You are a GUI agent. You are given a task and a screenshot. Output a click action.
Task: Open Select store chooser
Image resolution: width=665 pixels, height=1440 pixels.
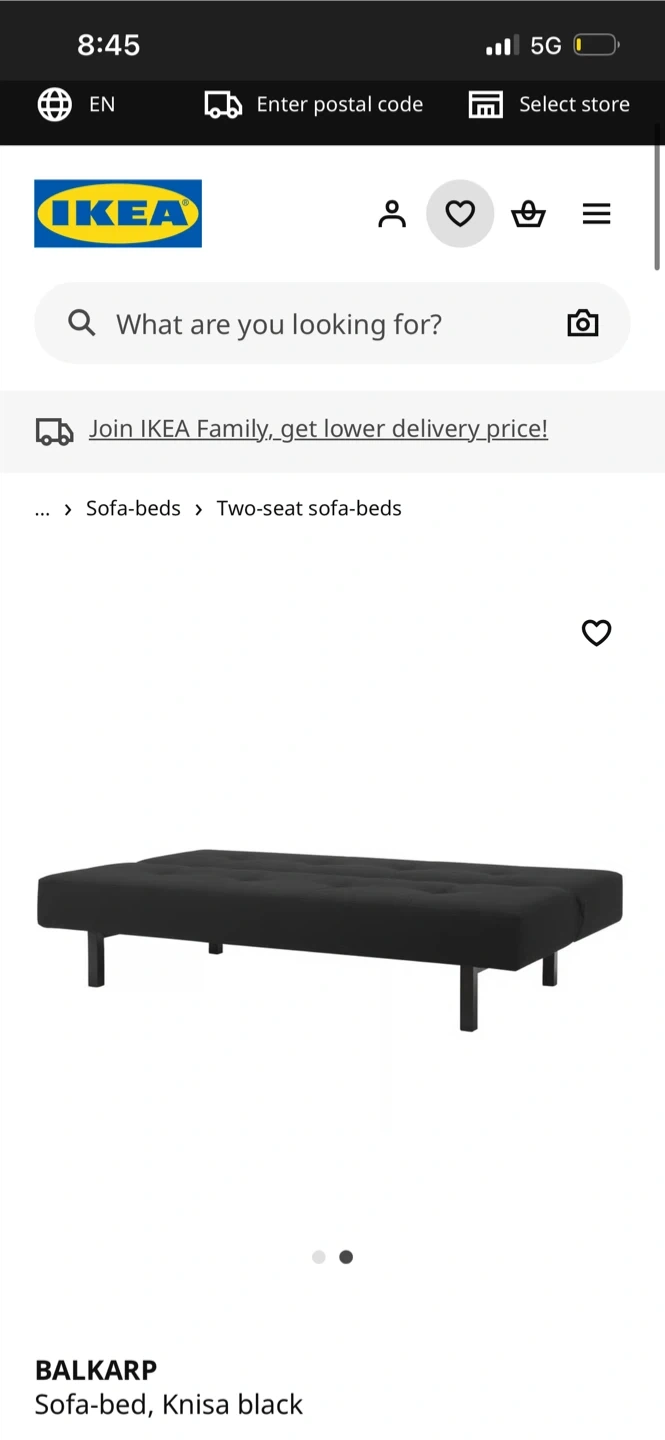(574, 104)
